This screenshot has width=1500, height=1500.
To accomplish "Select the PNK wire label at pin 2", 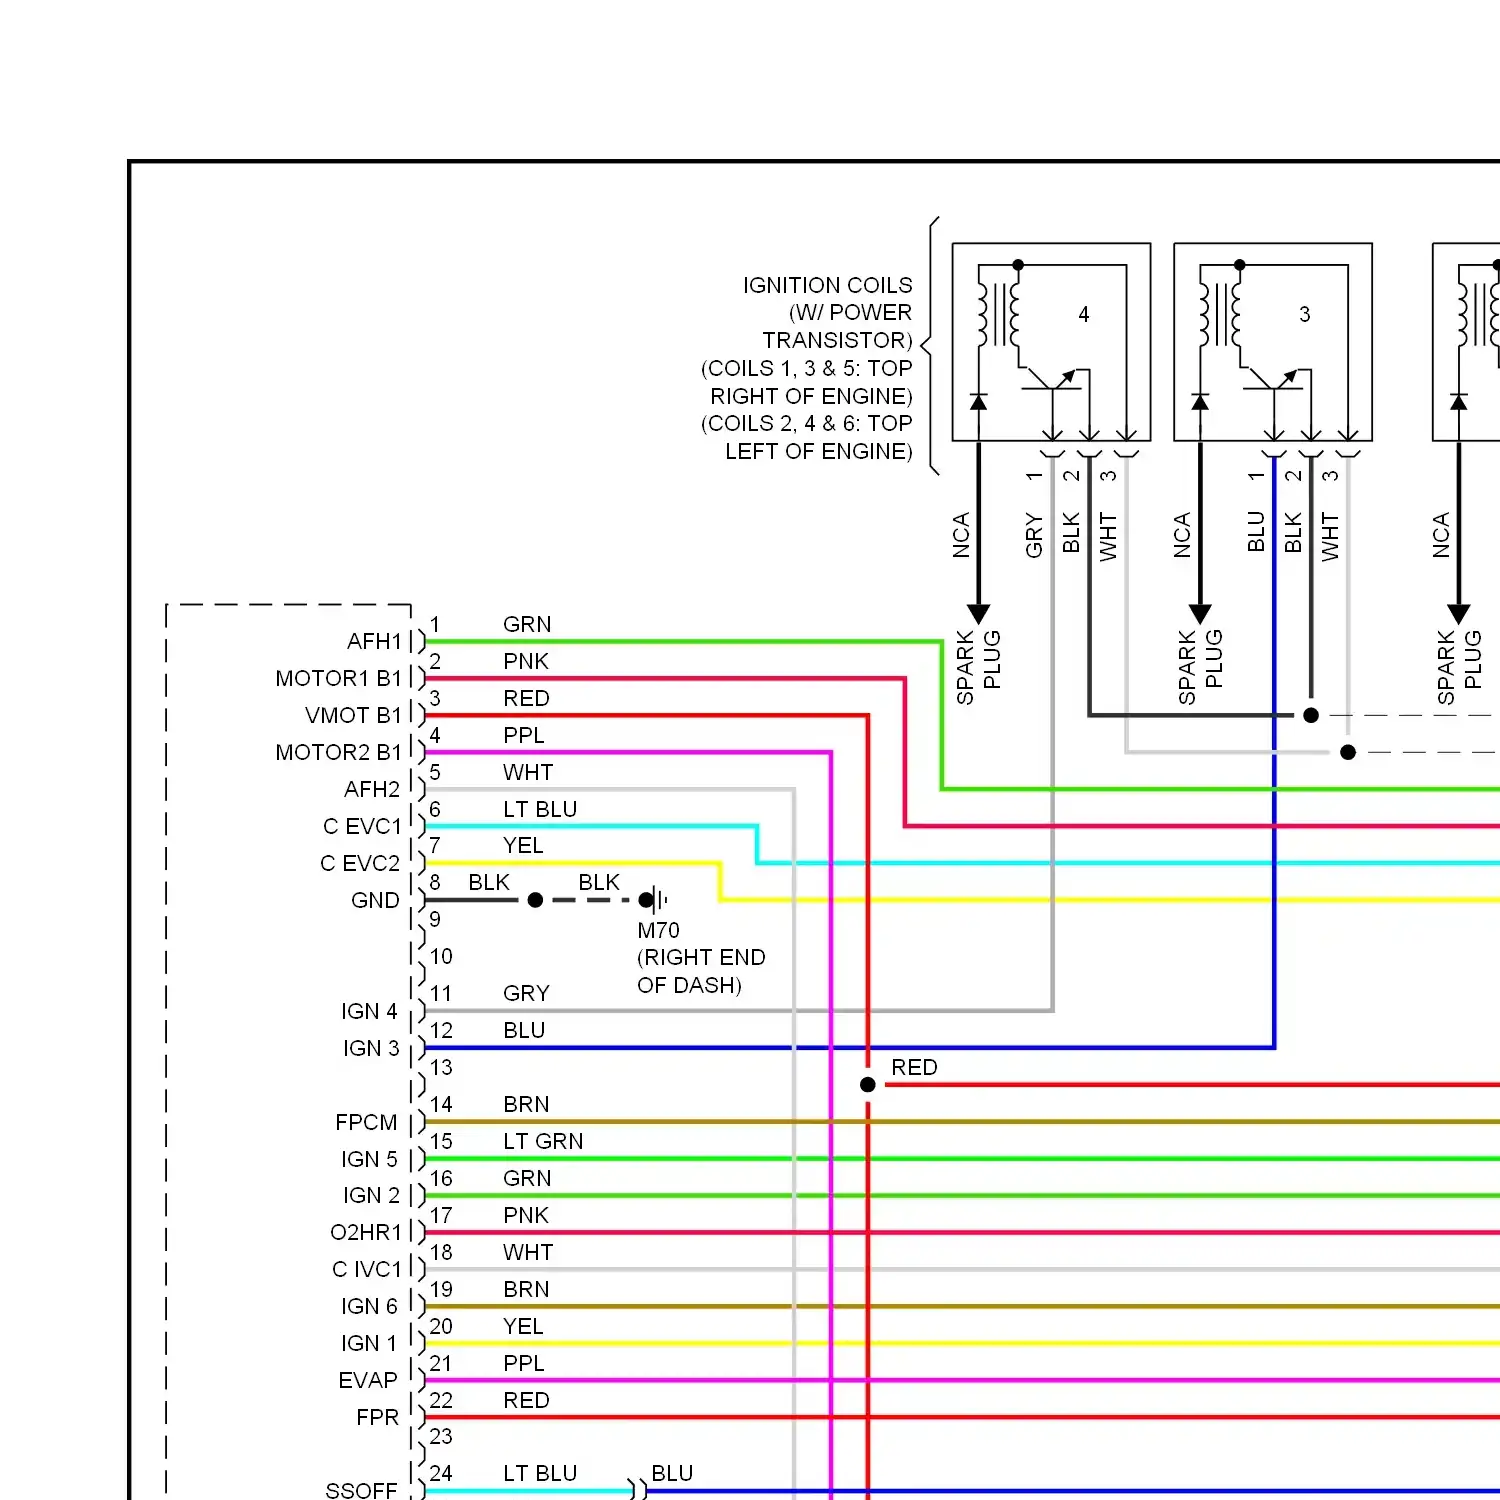I will coord(526,661).
